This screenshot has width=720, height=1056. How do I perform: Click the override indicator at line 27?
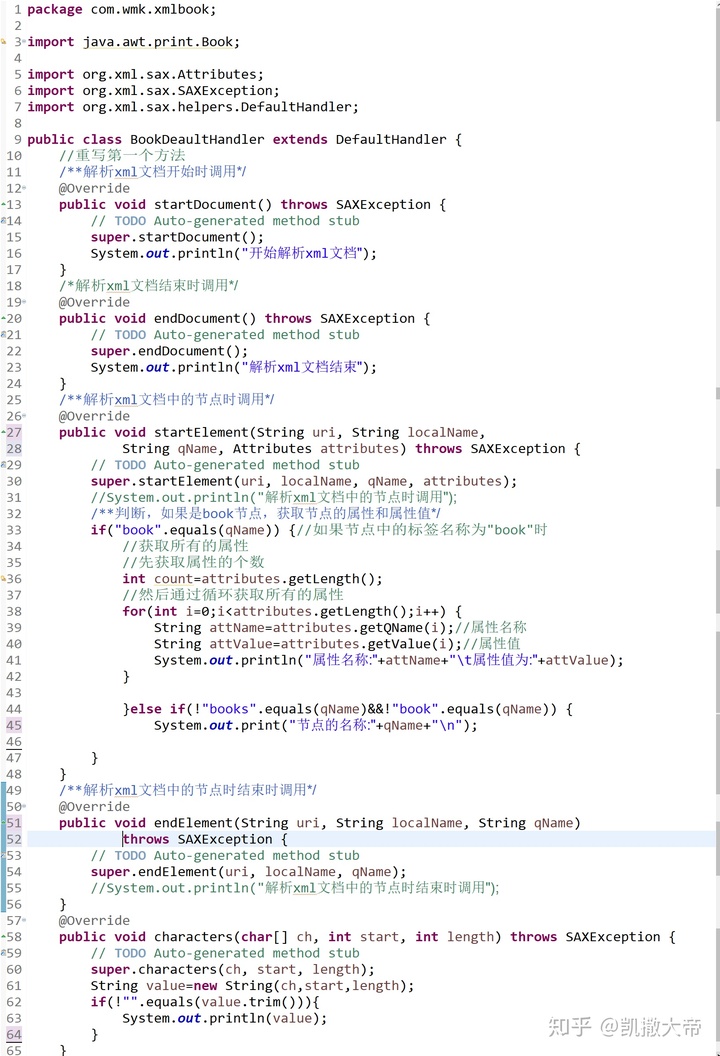pos(3,432)
